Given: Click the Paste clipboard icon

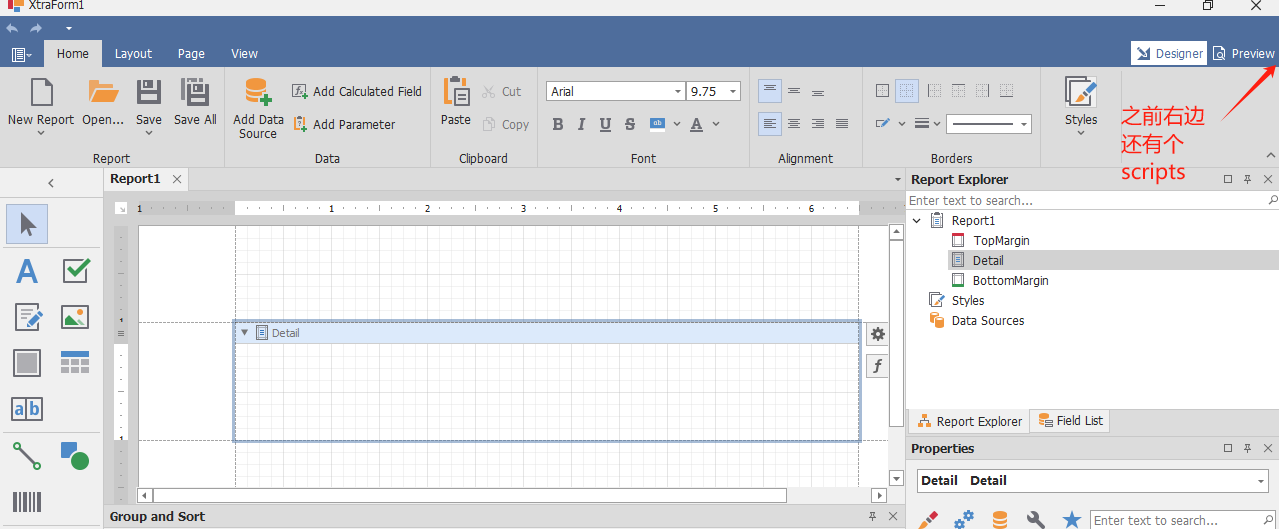Looking at the screenshot, I should [456, 92].
